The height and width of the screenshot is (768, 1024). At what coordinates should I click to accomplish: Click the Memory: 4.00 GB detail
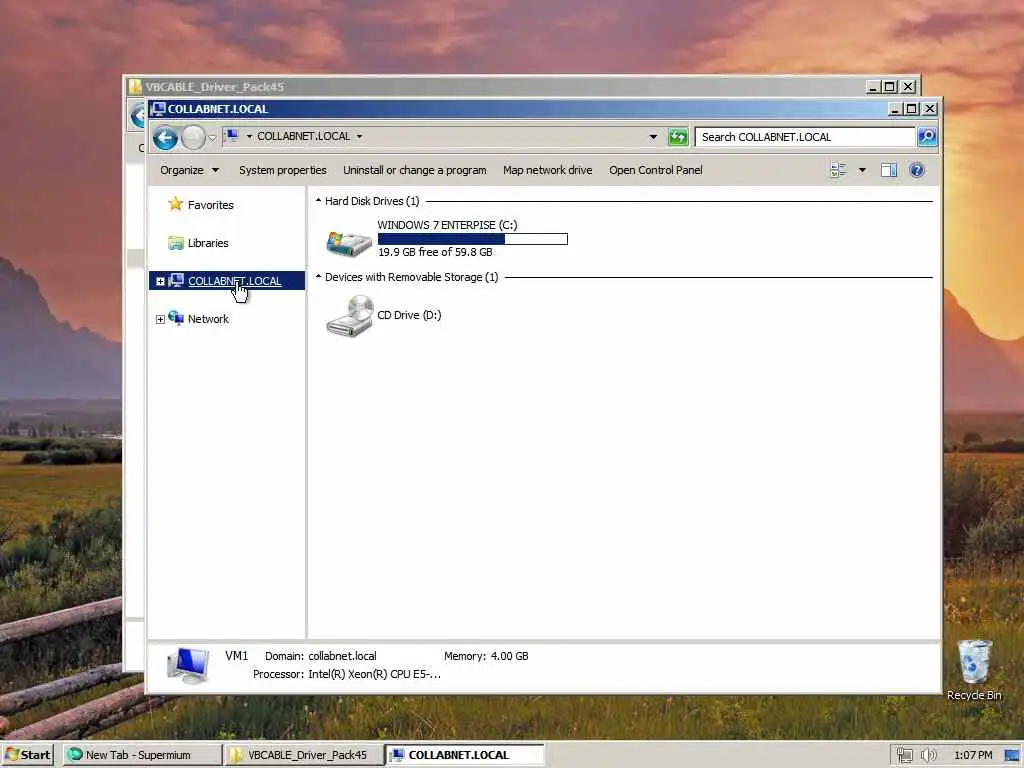pyautogui.click(x=486, y=656)
